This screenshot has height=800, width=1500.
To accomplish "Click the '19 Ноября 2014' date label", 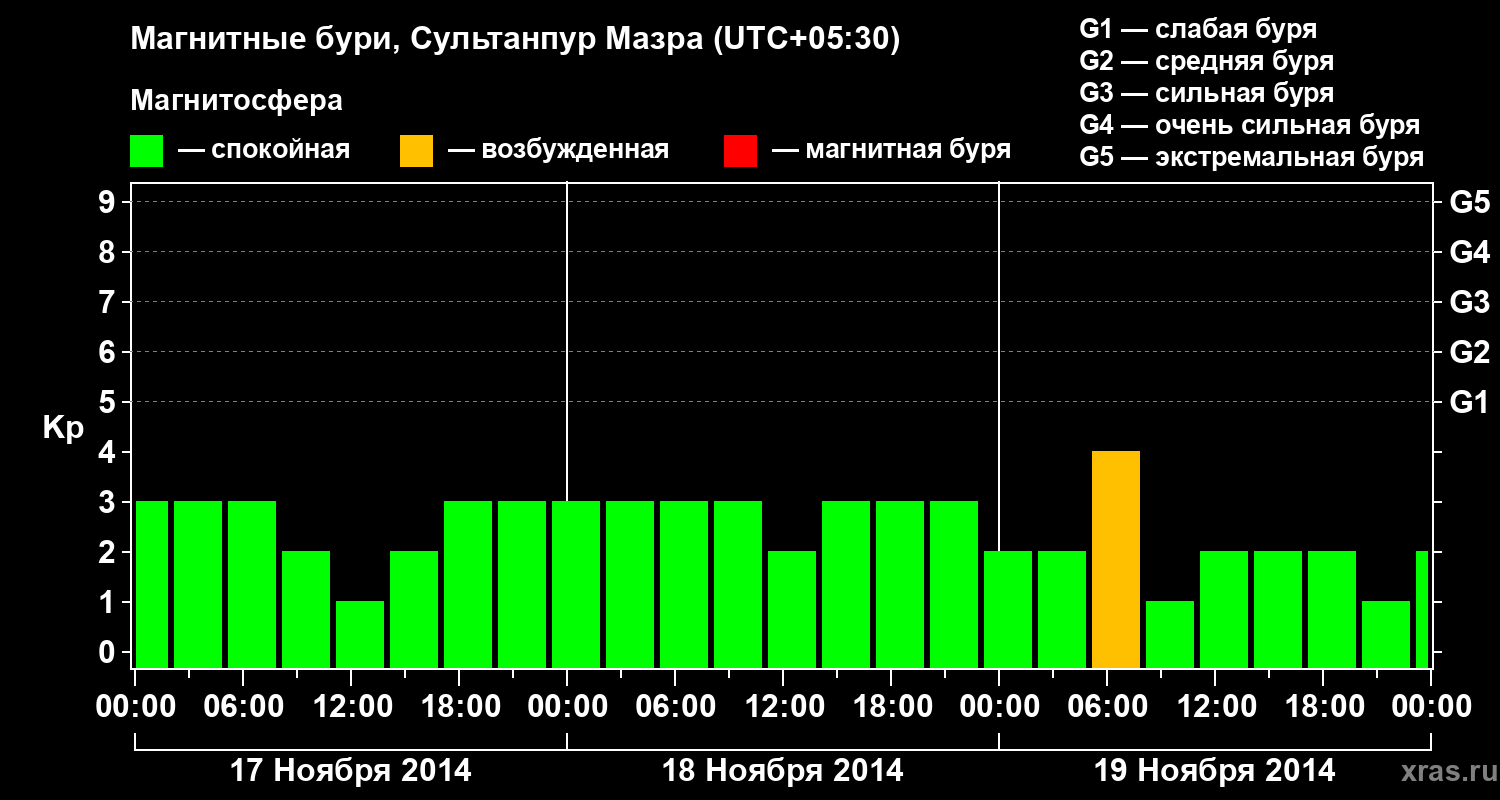I will click(1215, 770).
